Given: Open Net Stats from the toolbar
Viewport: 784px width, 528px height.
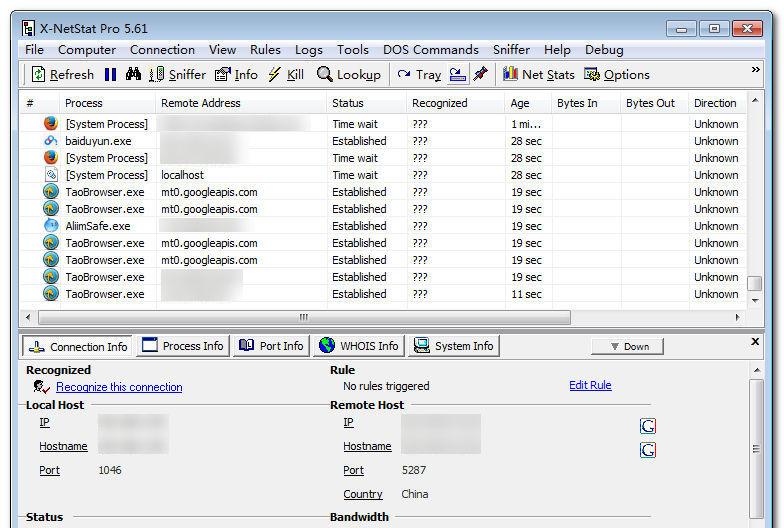Looking at the screenshot, I should tap(538, 74).
